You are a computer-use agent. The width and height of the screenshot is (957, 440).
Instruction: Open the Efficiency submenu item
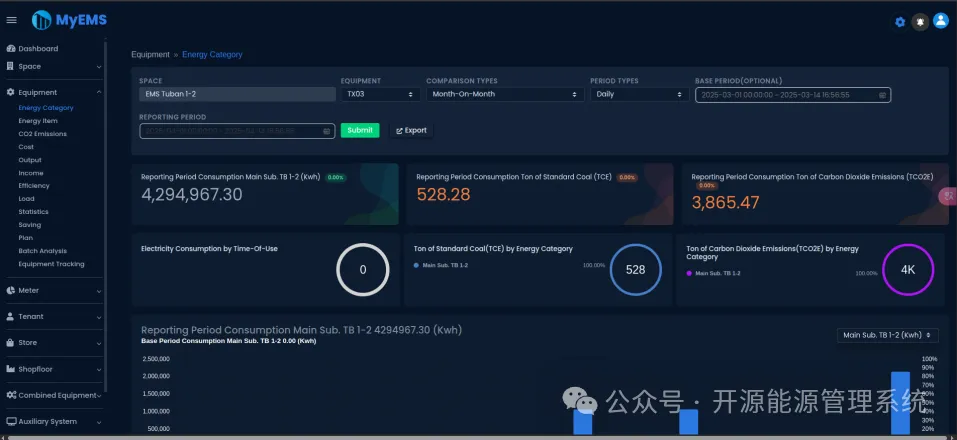(x=34, y=186)
